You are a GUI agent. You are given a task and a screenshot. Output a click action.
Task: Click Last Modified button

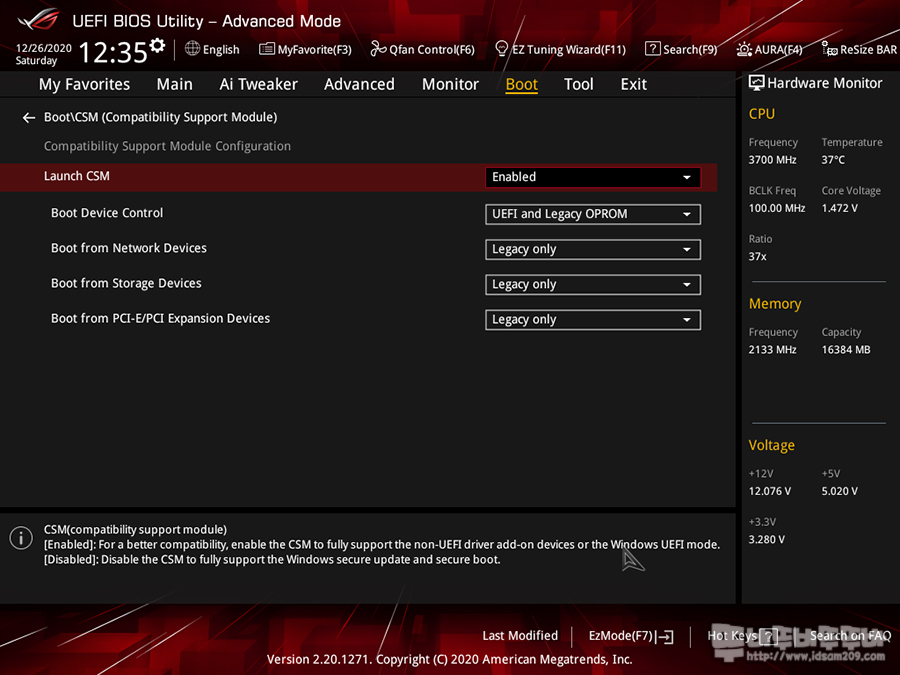click(x=520, y=636)
